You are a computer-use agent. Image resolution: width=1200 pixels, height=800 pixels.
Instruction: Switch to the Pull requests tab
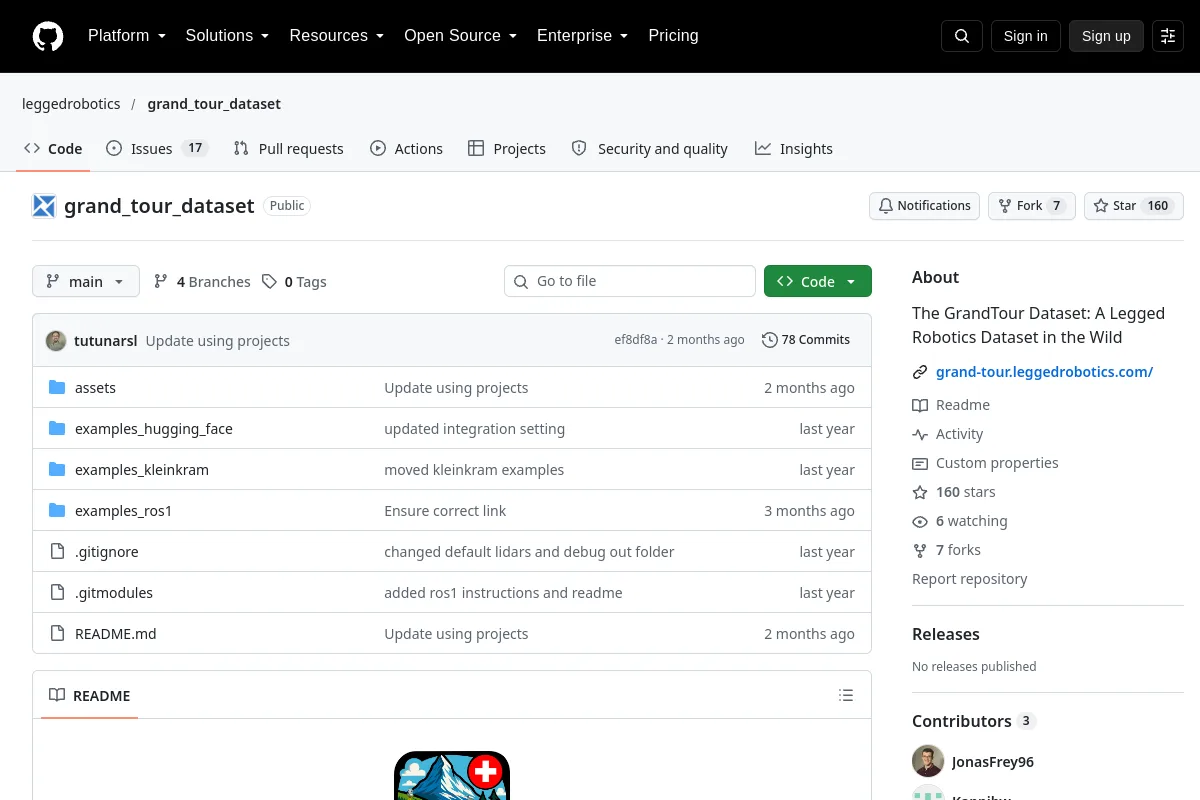tap(288, 149)
